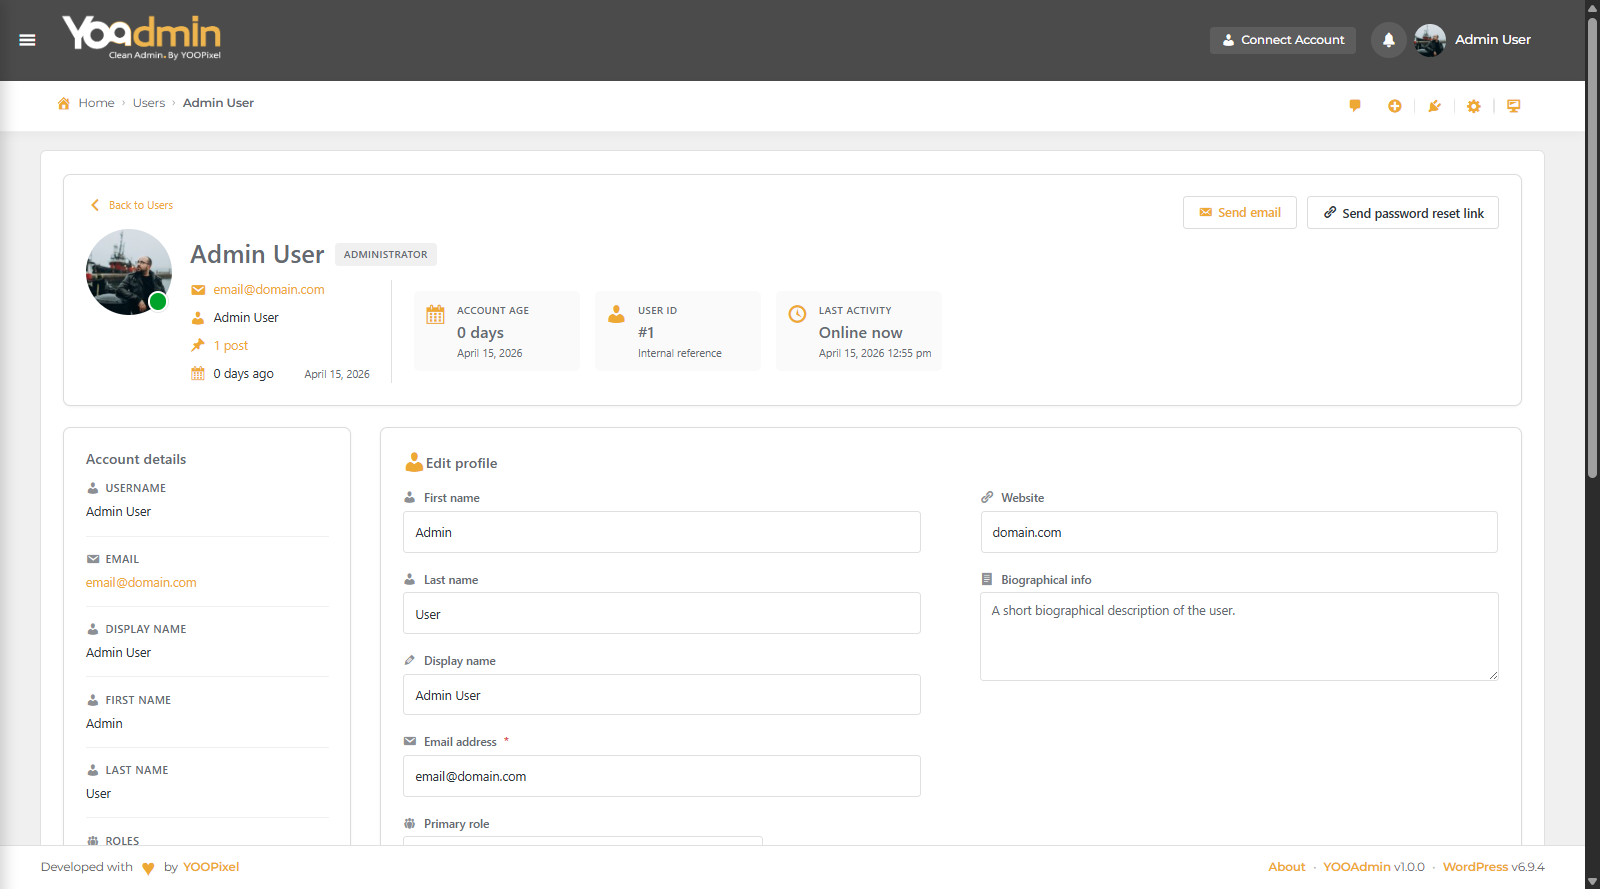Click Send email button
This screenshot has width=1600, height=889.
click(1240, 213)
